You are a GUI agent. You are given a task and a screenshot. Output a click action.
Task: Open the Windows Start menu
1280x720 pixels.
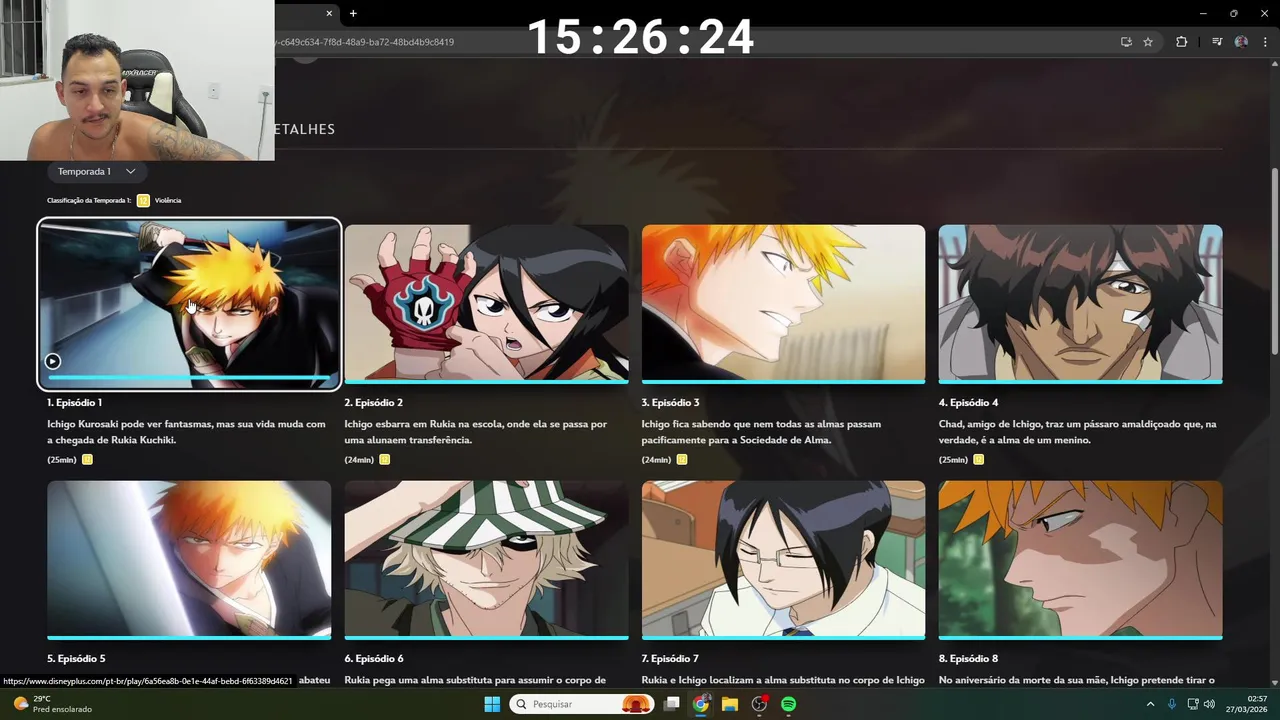[x=492, y=704]
